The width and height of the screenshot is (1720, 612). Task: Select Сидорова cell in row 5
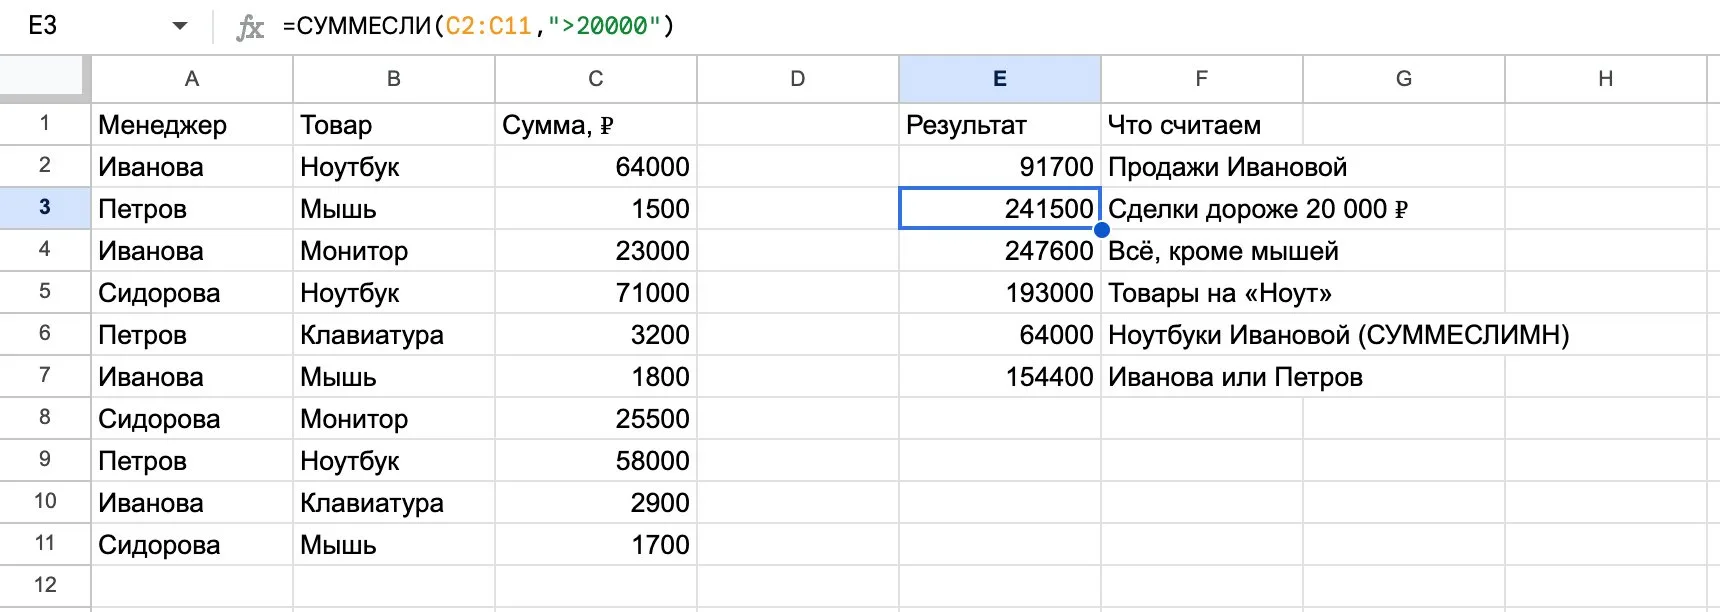192,293
